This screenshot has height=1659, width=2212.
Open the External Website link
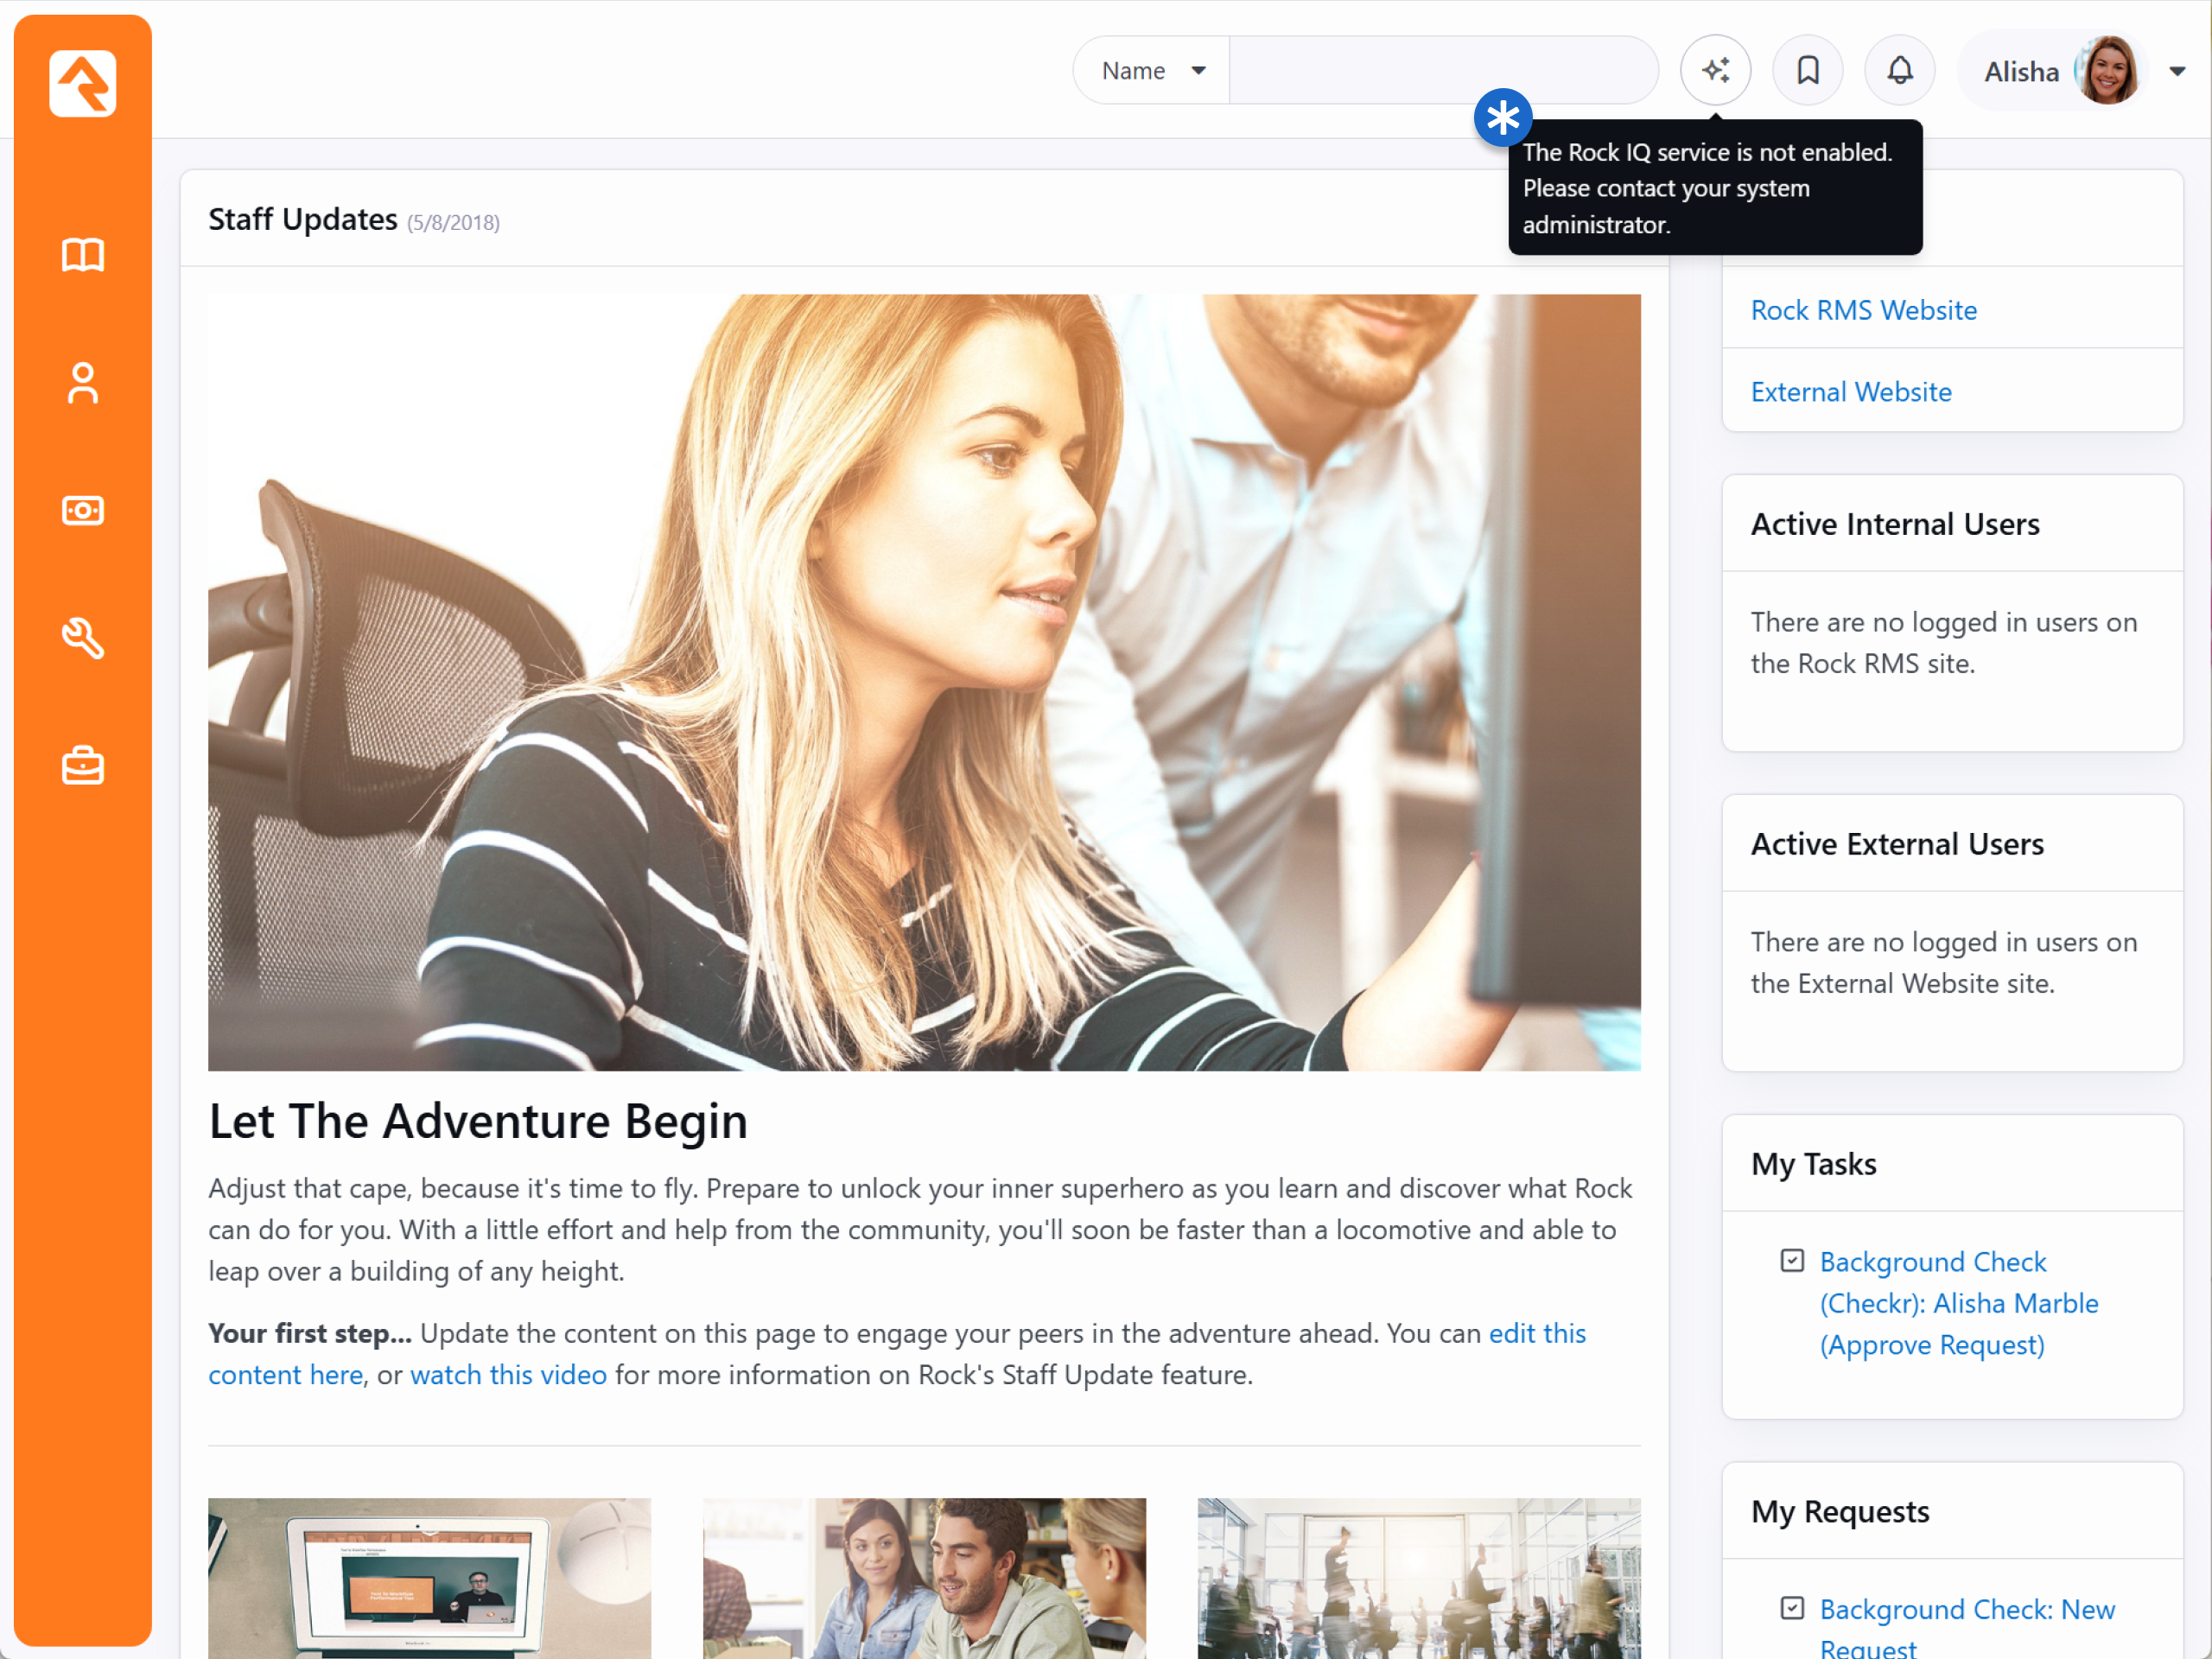tap(1851, 392)
